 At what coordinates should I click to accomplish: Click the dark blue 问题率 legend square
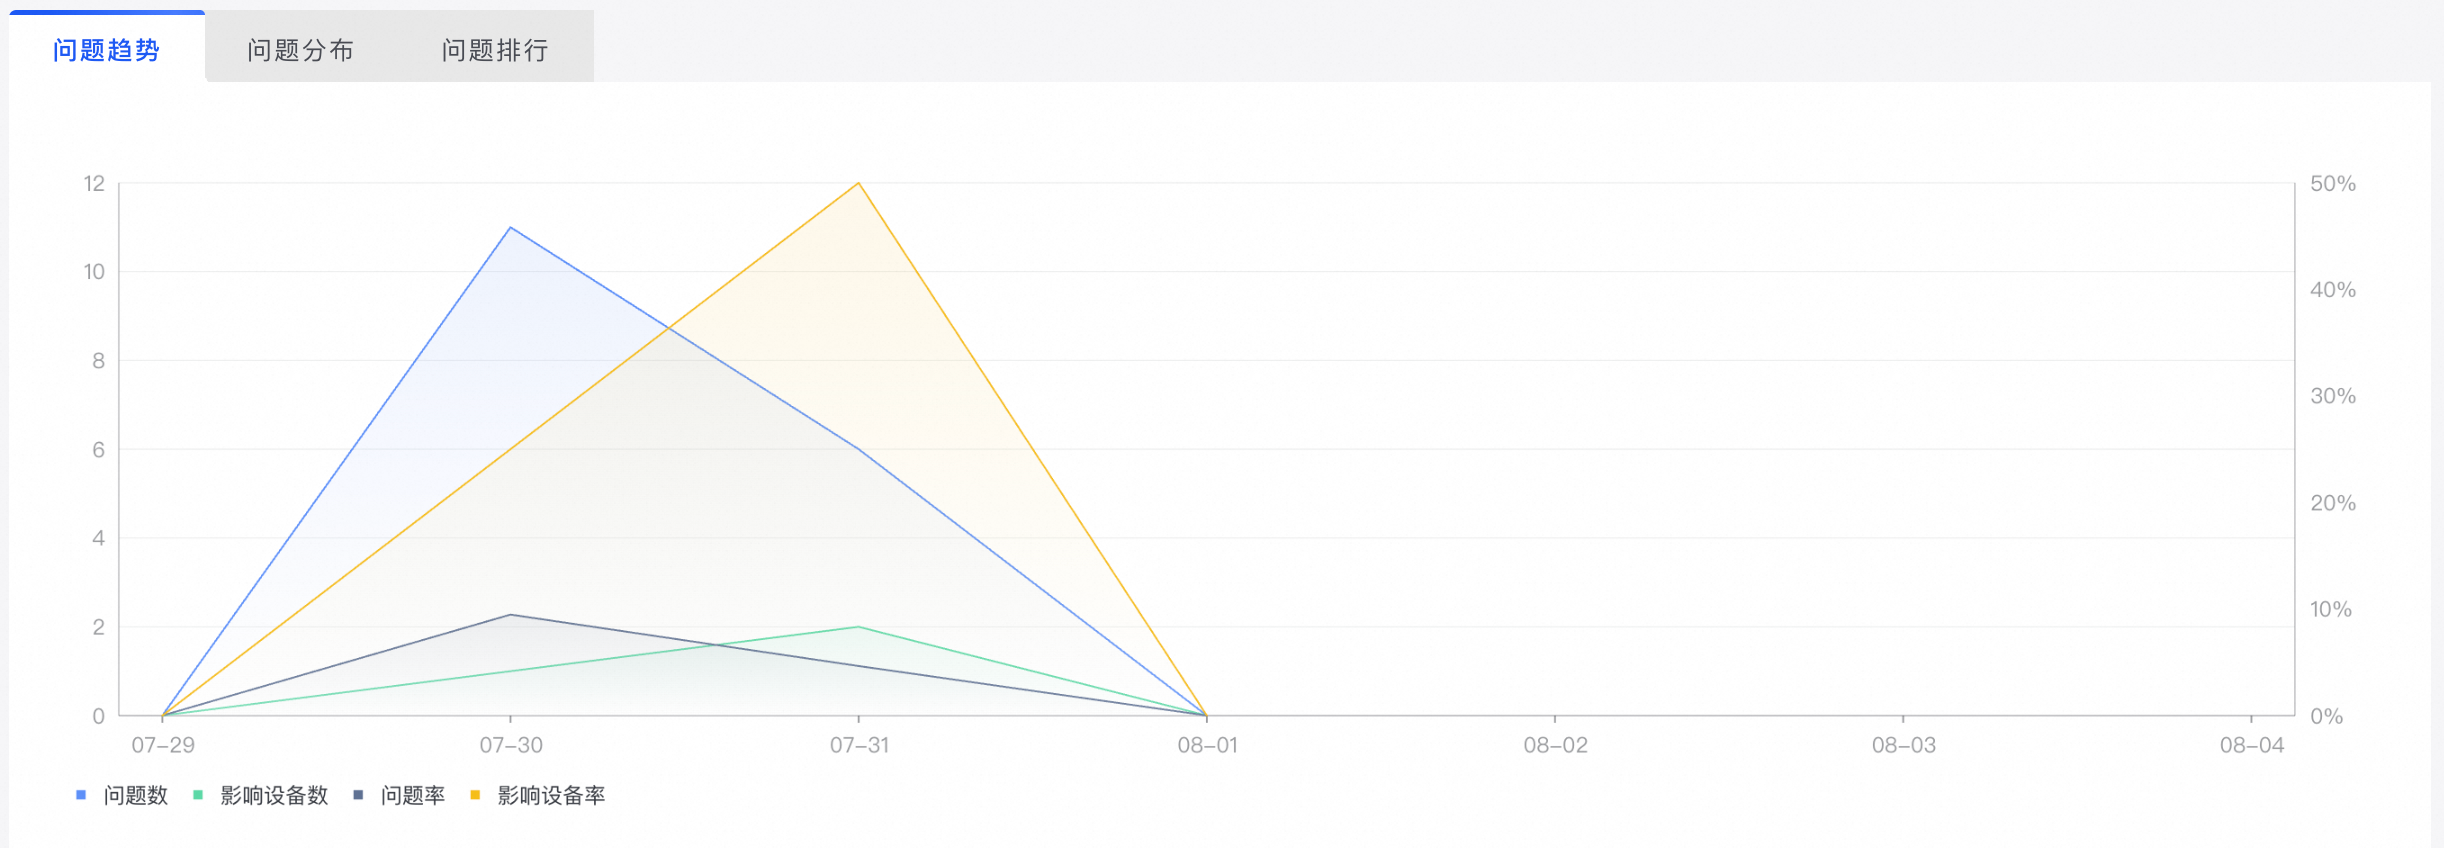click(x=358, y=795)
